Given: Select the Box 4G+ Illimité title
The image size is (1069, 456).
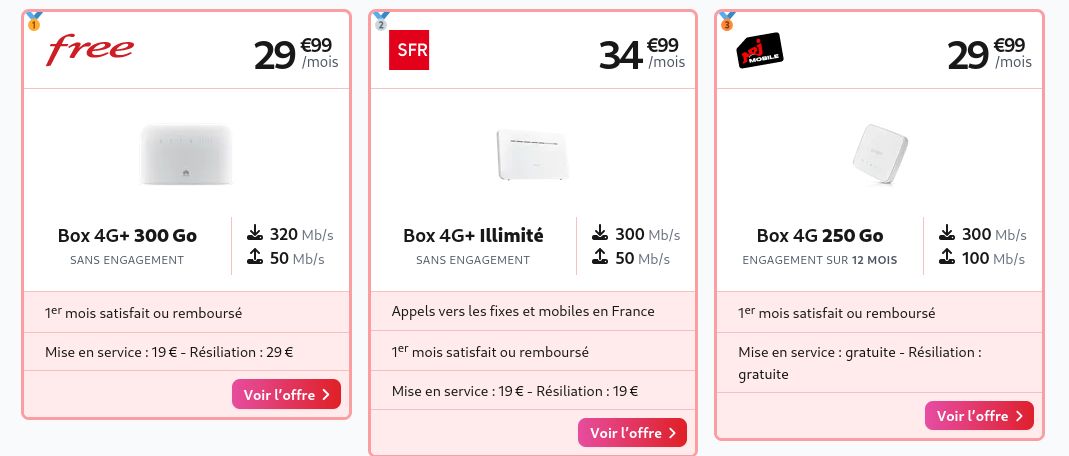Looking at the screenshot, I should click(x=473, y=236).
